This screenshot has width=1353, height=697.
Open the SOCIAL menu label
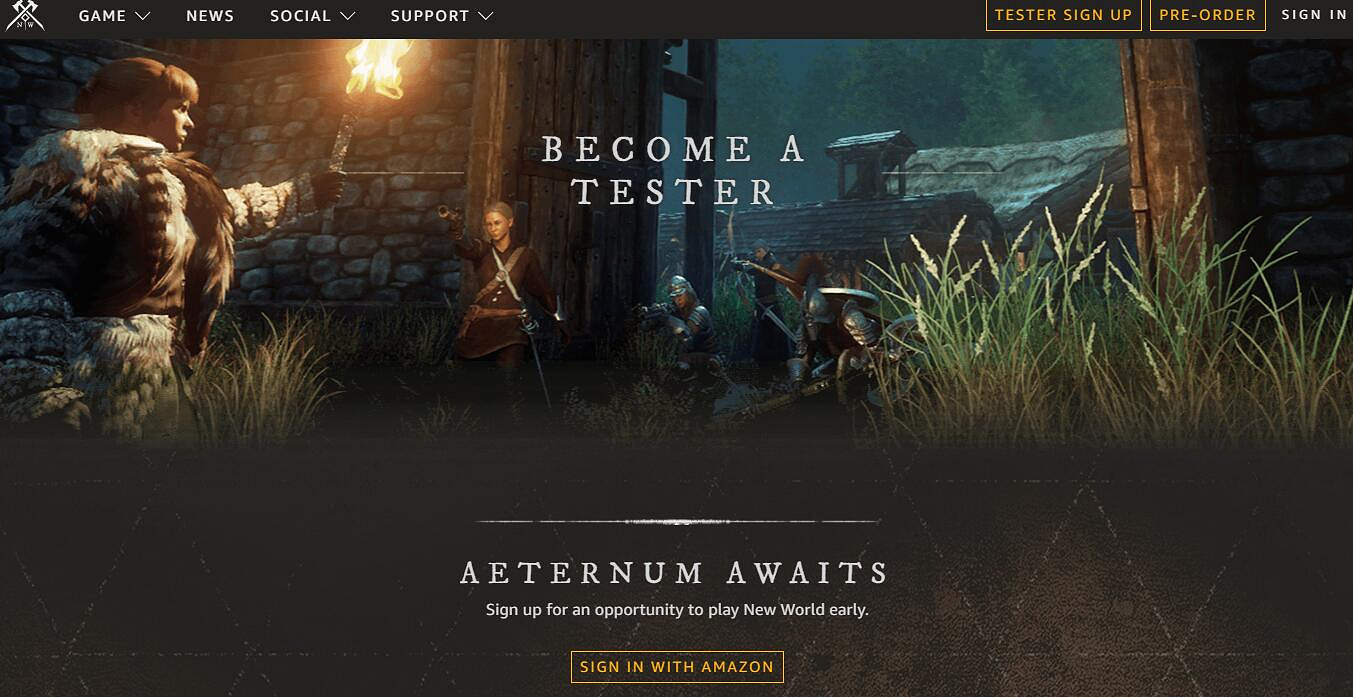tap(300, 16)
